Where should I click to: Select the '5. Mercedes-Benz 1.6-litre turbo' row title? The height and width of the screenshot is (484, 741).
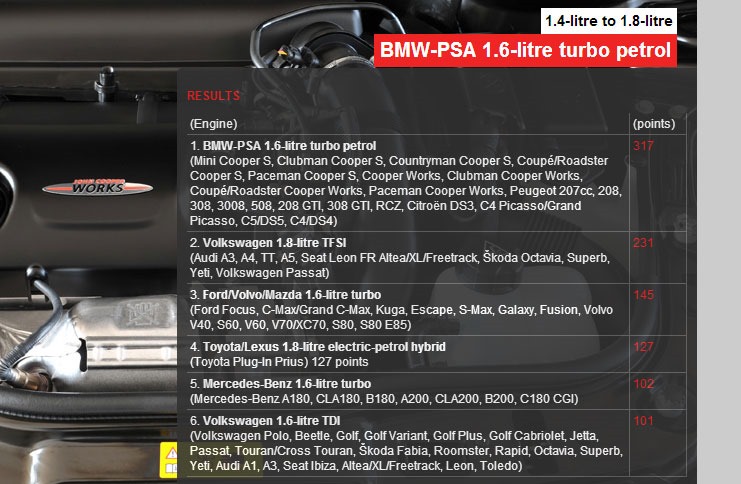point(280,384)
